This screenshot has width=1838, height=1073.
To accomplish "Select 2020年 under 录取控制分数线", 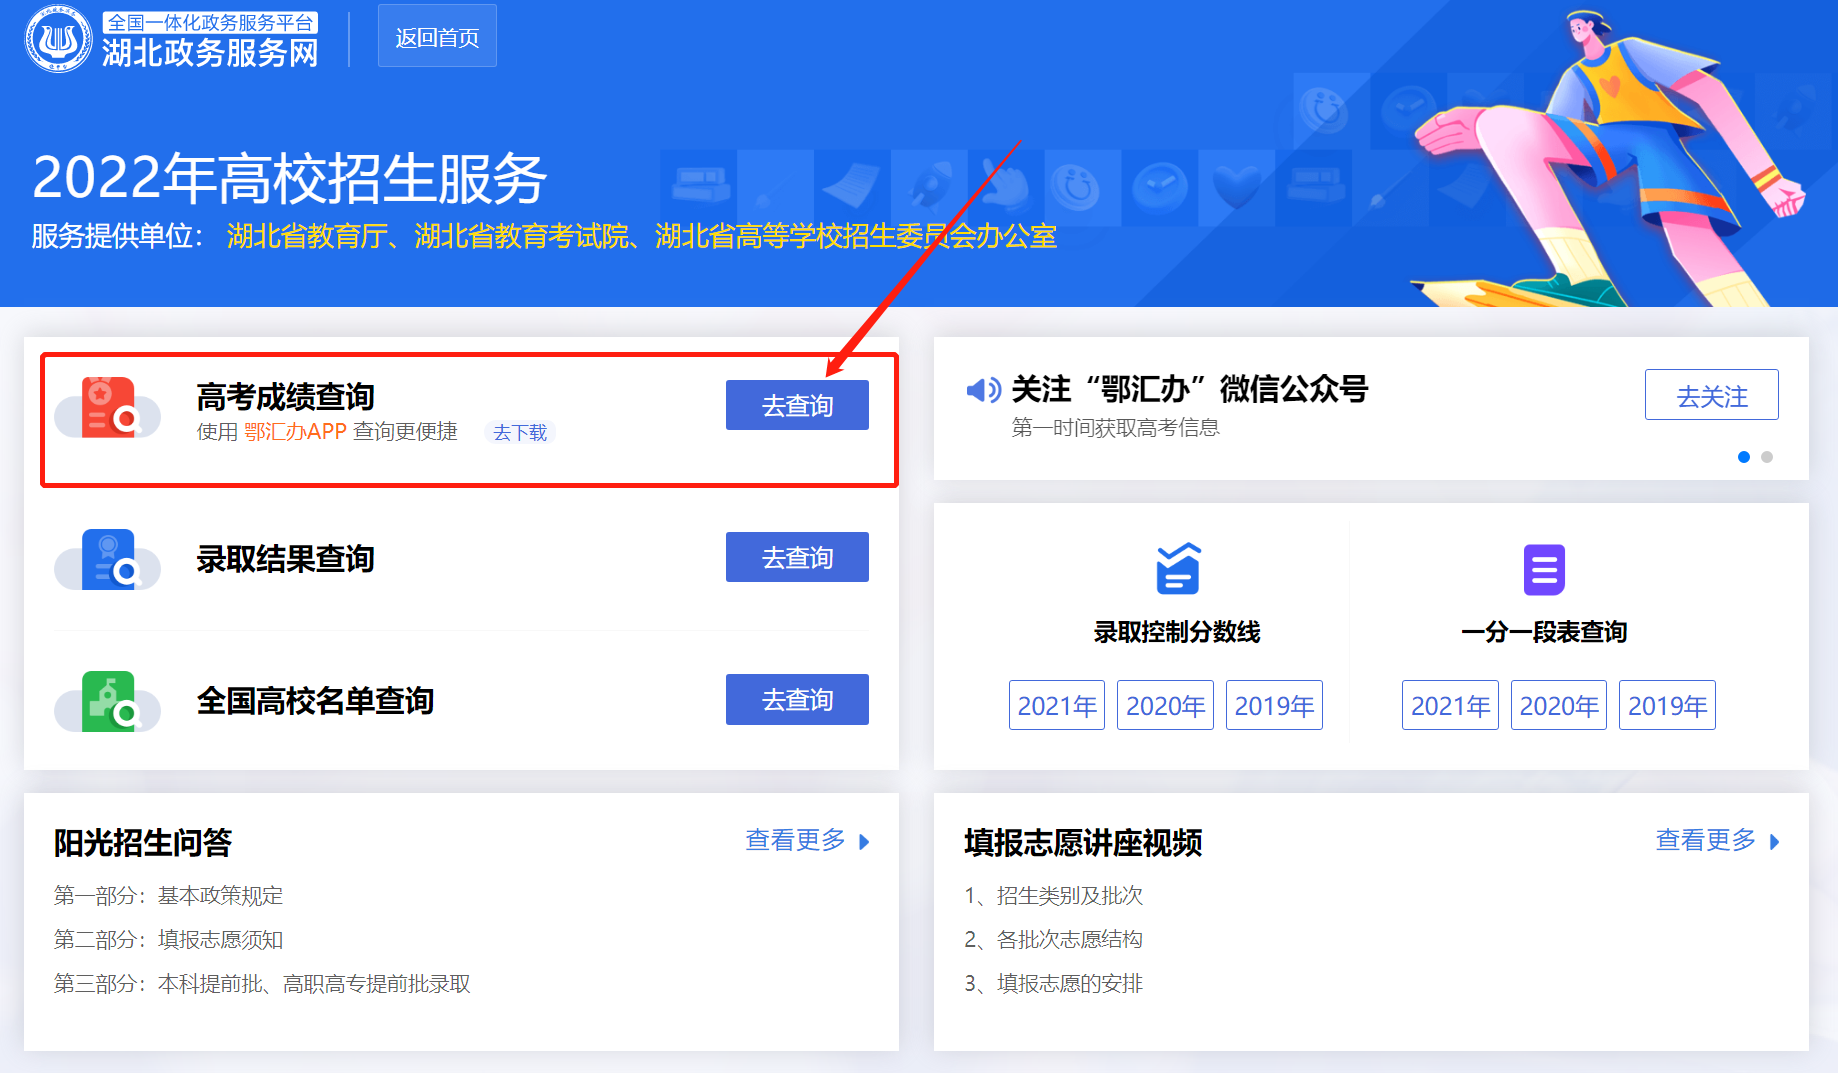I will pyautogui.click(x=1165, y=705).
